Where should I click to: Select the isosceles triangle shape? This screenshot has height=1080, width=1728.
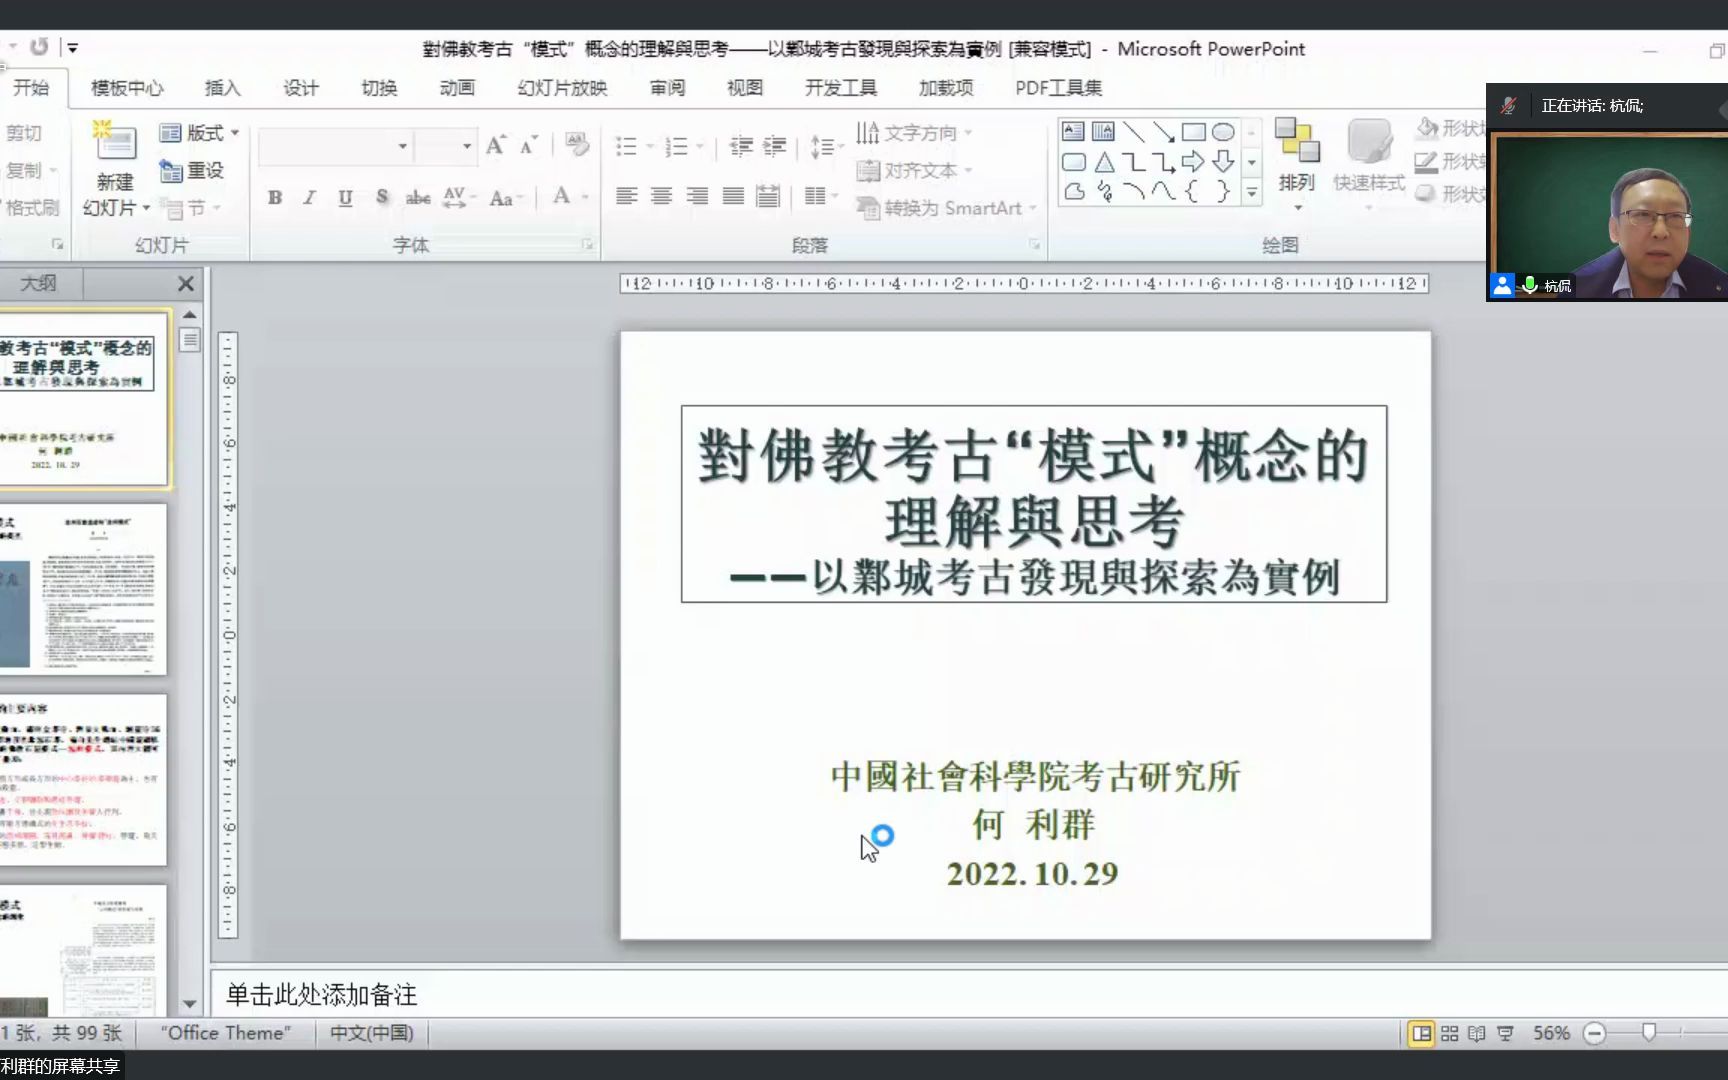[1104, 162]
